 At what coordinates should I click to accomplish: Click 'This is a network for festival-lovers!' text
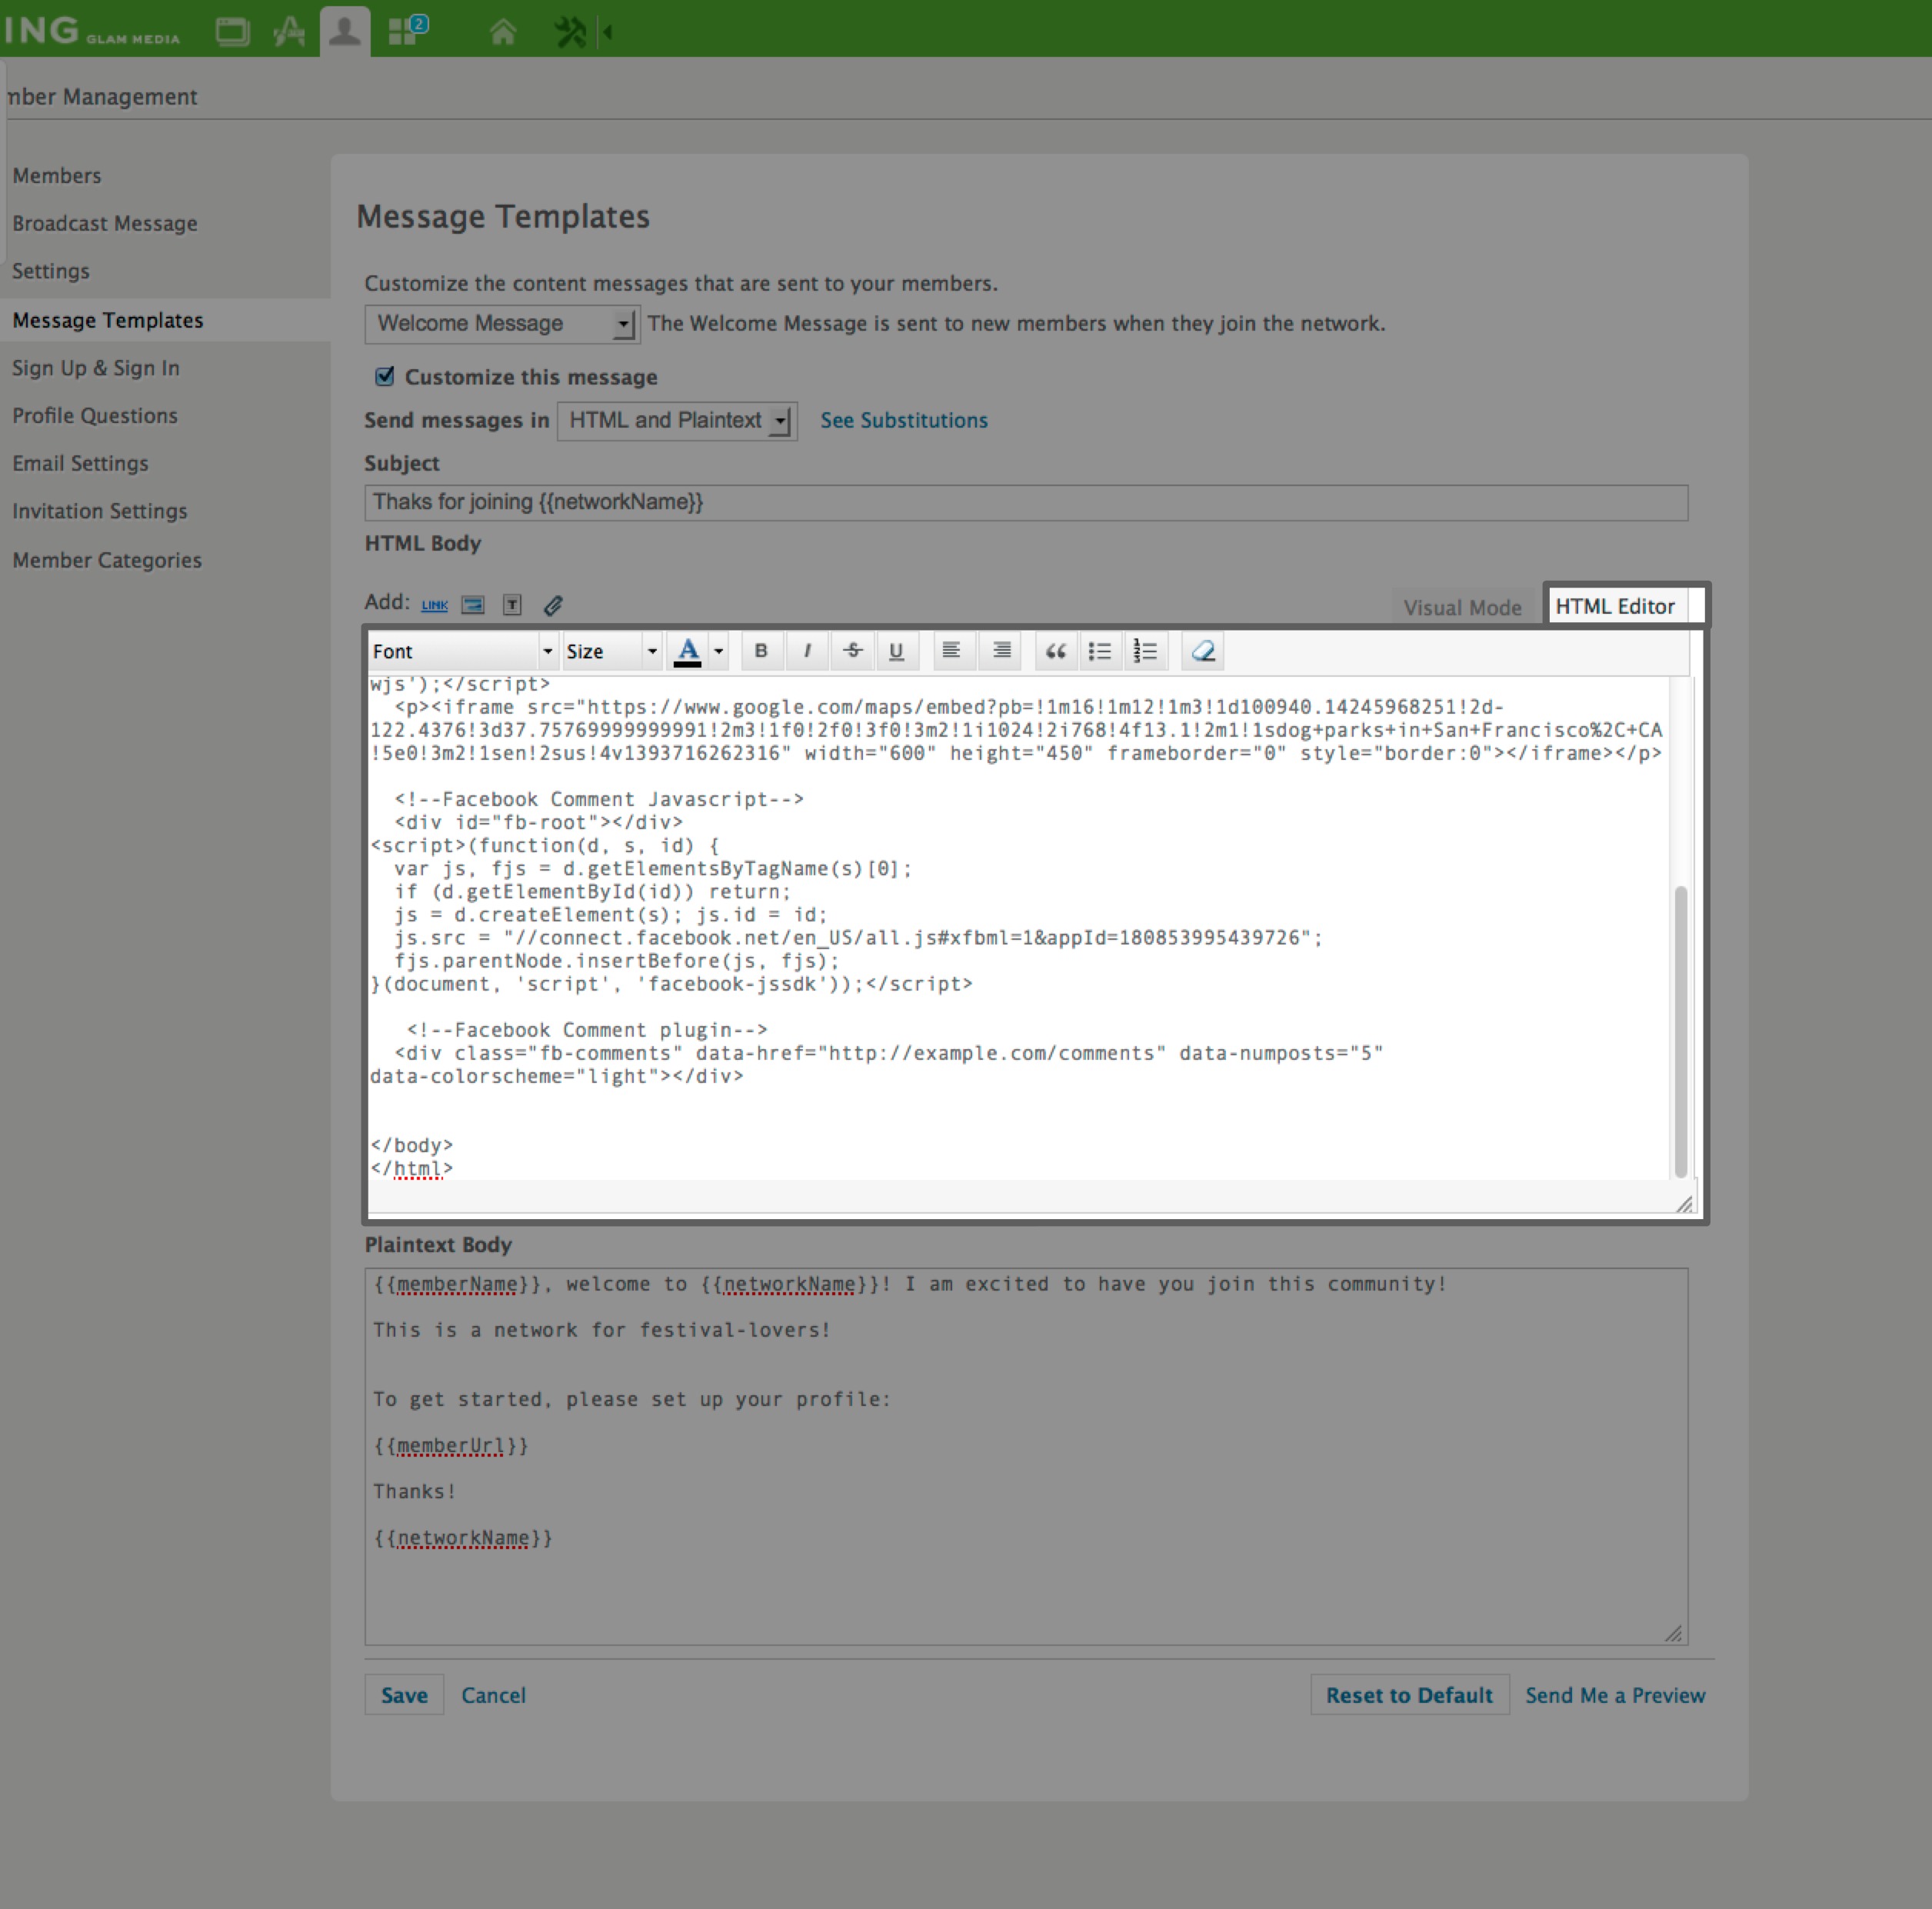click(x=602, y=1330)
